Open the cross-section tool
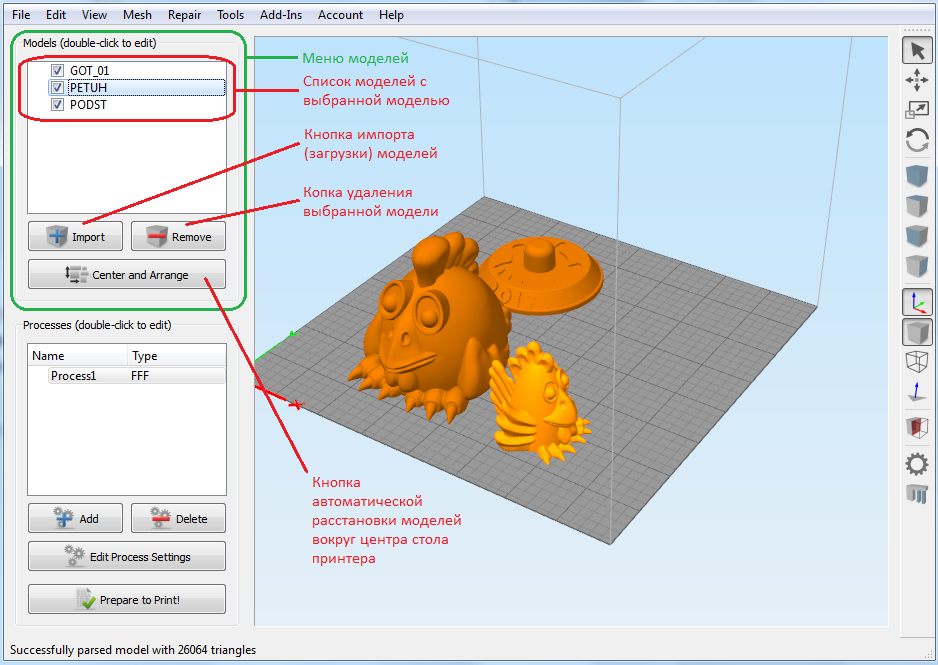The width and height of the screenshot is (938, 665). (x=916, y=427)
